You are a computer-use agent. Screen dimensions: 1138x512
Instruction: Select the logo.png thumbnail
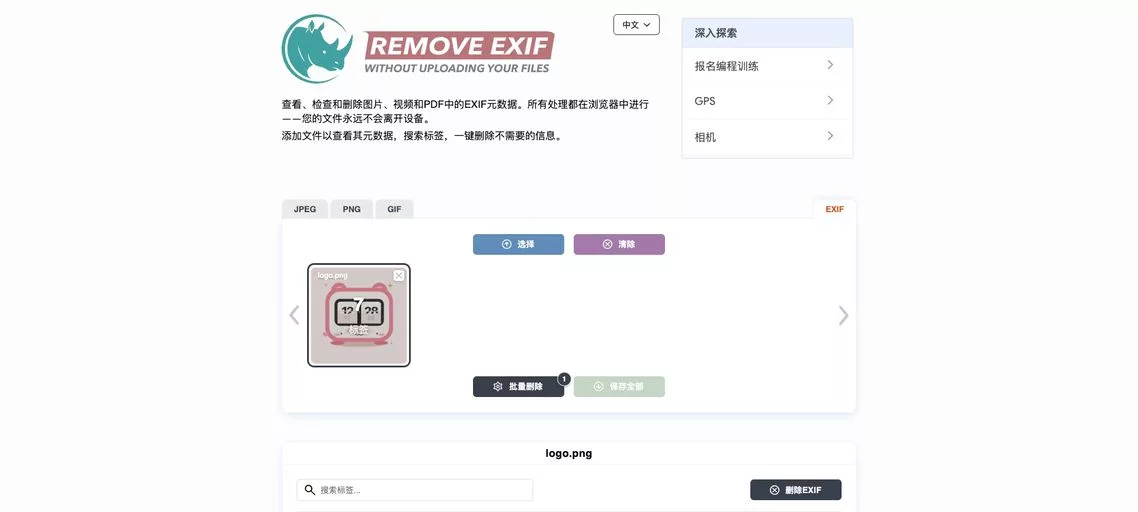click(x=359, y=315)
